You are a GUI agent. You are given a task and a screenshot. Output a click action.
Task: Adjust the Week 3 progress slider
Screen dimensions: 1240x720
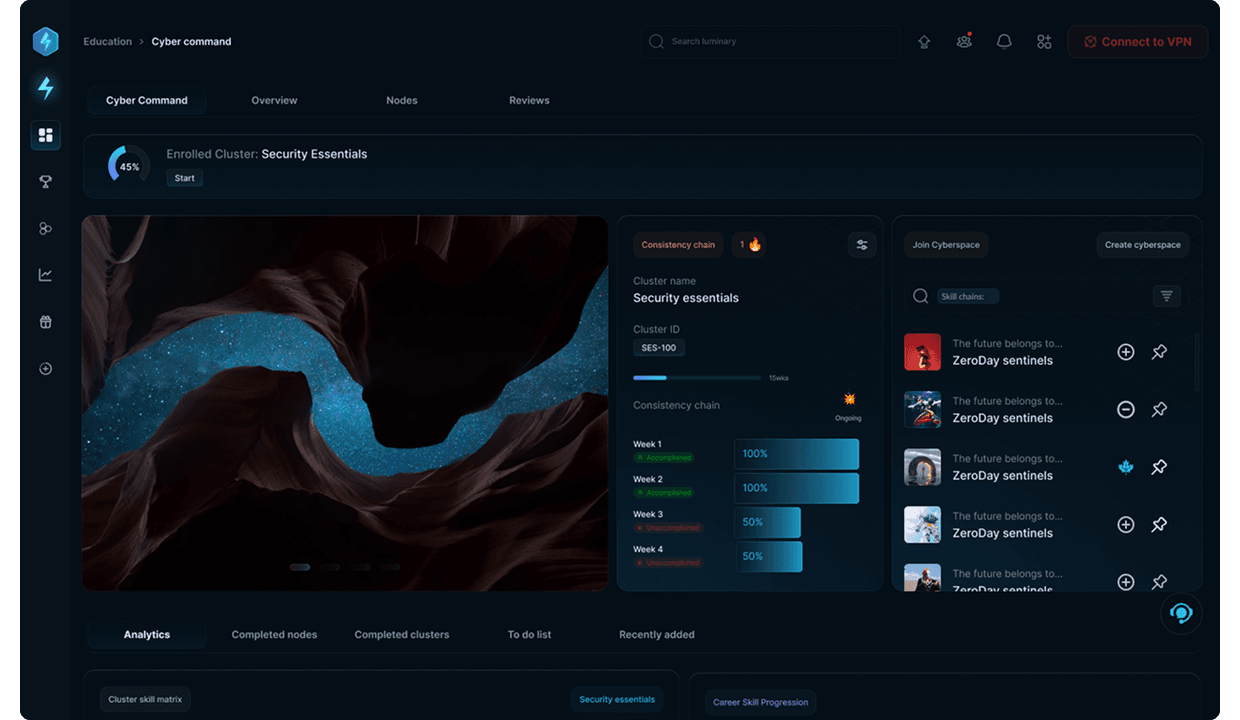point(767,522)
